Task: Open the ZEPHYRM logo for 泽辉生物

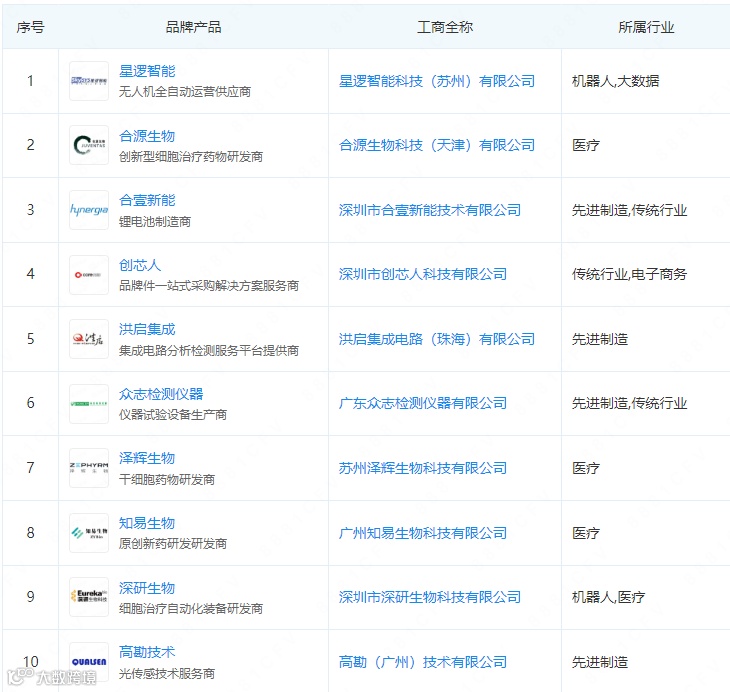Action: (89, 468)
